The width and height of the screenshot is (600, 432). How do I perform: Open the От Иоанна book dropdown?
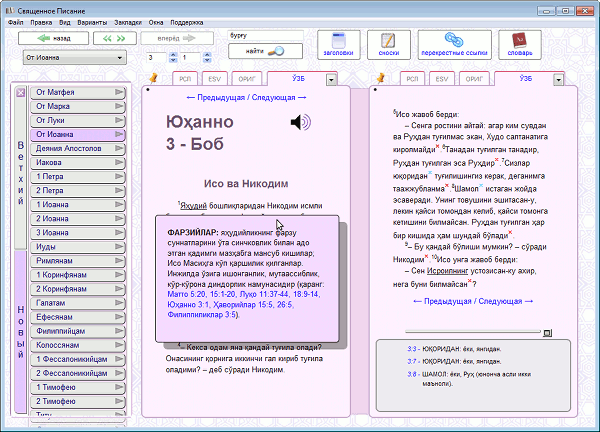(x=73, y=58)
